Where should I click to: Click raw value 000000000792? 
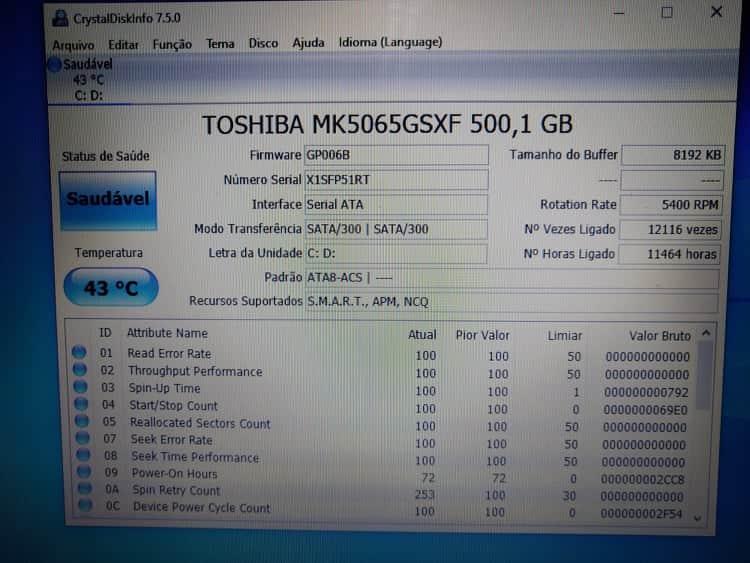pyautogui.click(x=646, y=393)
